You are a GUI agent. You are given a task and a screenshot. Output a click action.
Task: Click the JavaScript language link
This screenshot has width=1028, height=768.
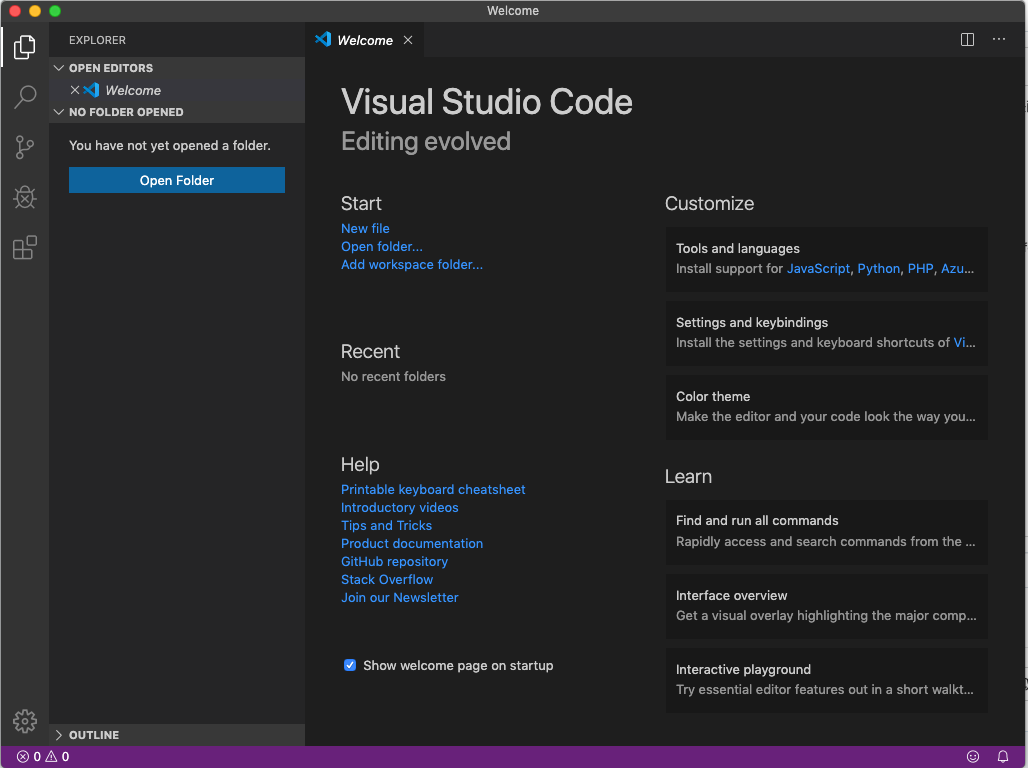tap(818, 268)
